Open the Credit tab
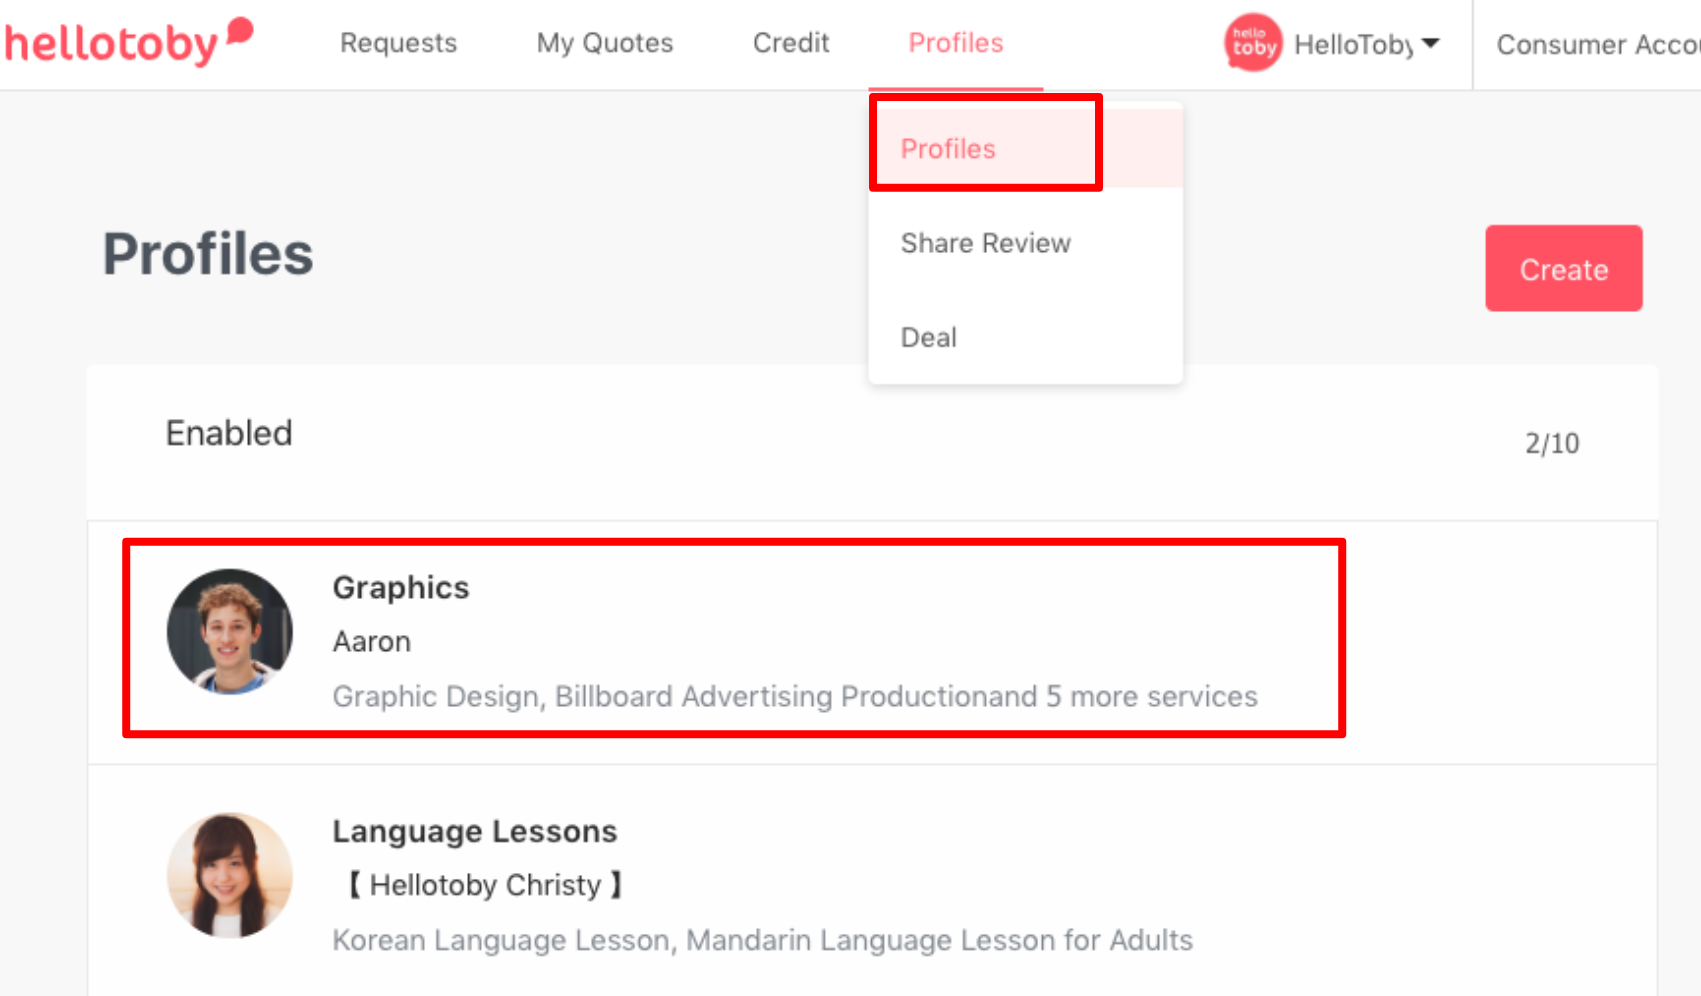The height and width of the screenshot is (996, 1701). (x=791, y=43)
